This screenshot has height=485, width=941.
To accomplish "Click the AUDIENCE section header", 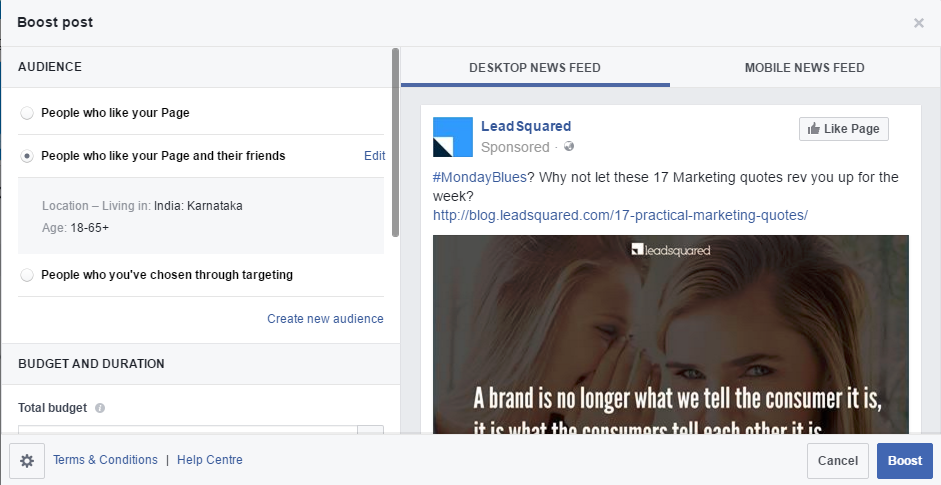I will tap(50, 67).
